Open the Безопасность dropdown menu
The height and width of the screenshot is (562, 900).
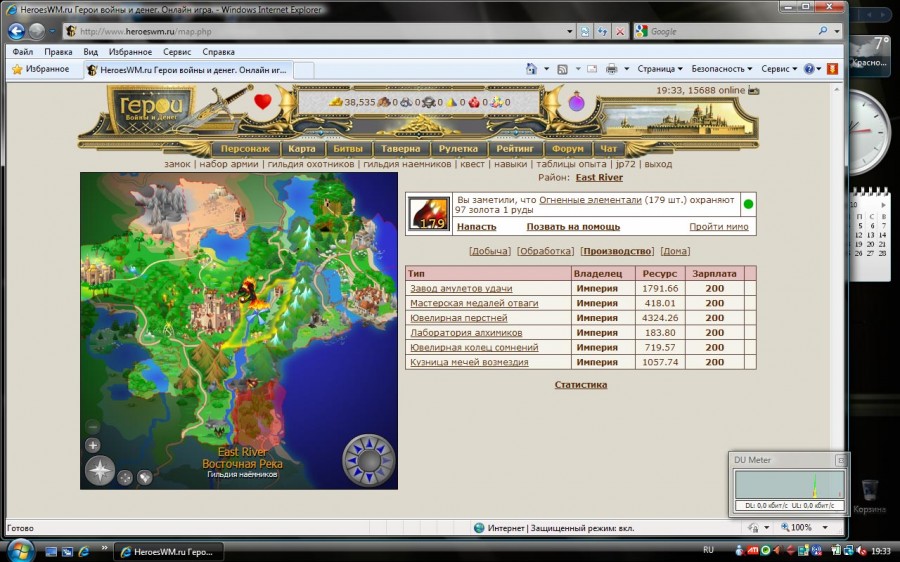pos(721,69)
